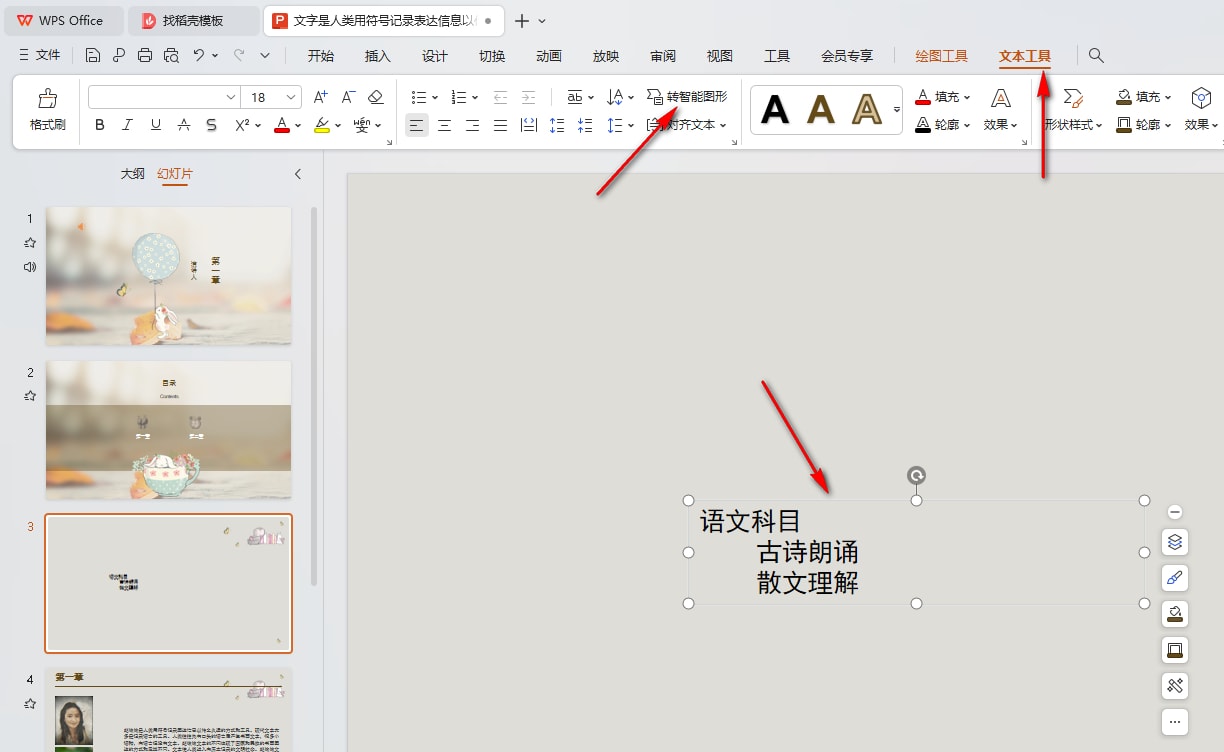Toggle justify alignment for text
This screenshot has height=752, width=1224.
(501, 125)
